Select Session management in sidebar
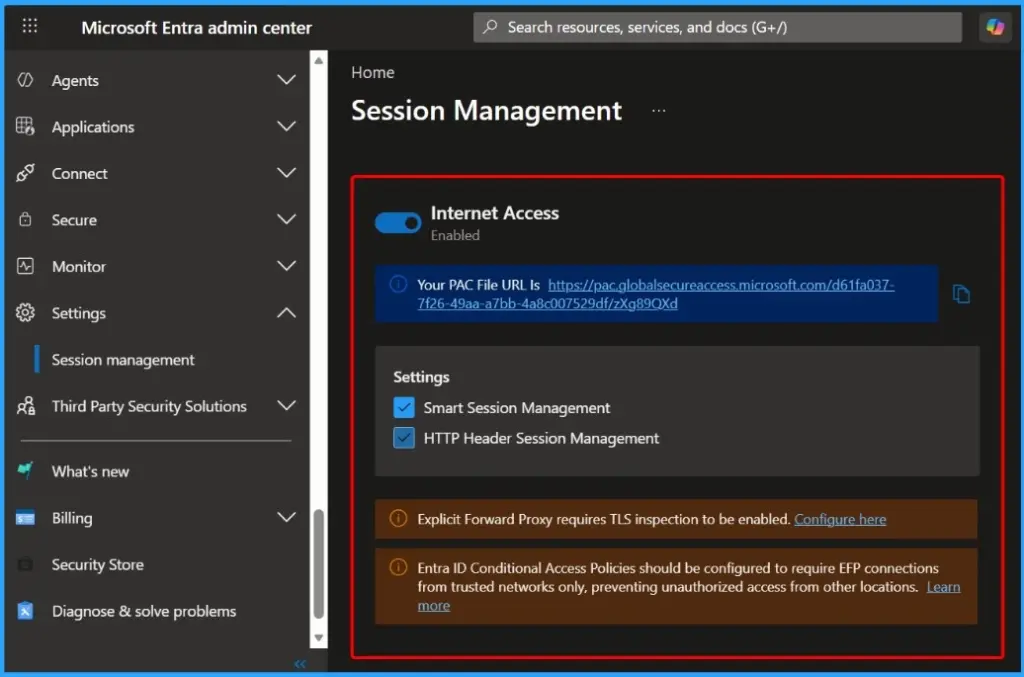Viewport: 1024px width, 677px height. pyautogui.click(x=123, y=360)
